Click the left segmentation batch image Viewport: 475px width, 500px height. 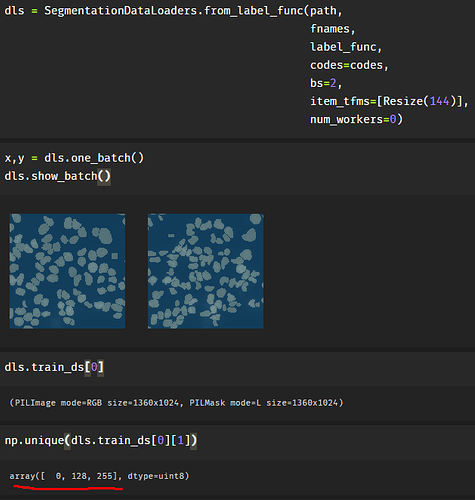coord(67,271)
